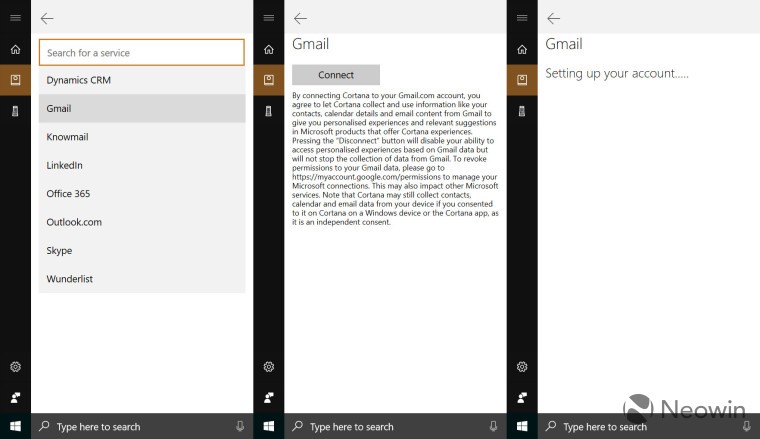760x439 pixels.
Task: Open Settings gear in the service list panel sidebar
Action: pyautogui.click(x=15, y=367)
